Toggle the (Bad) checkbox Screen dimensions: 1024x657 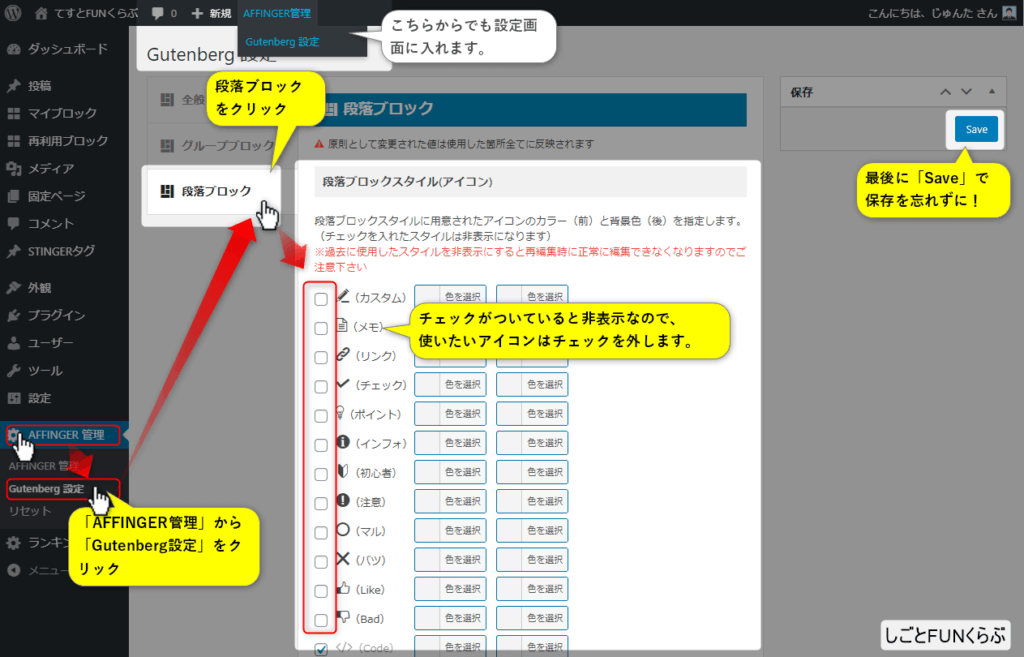[x=321, y=620]
